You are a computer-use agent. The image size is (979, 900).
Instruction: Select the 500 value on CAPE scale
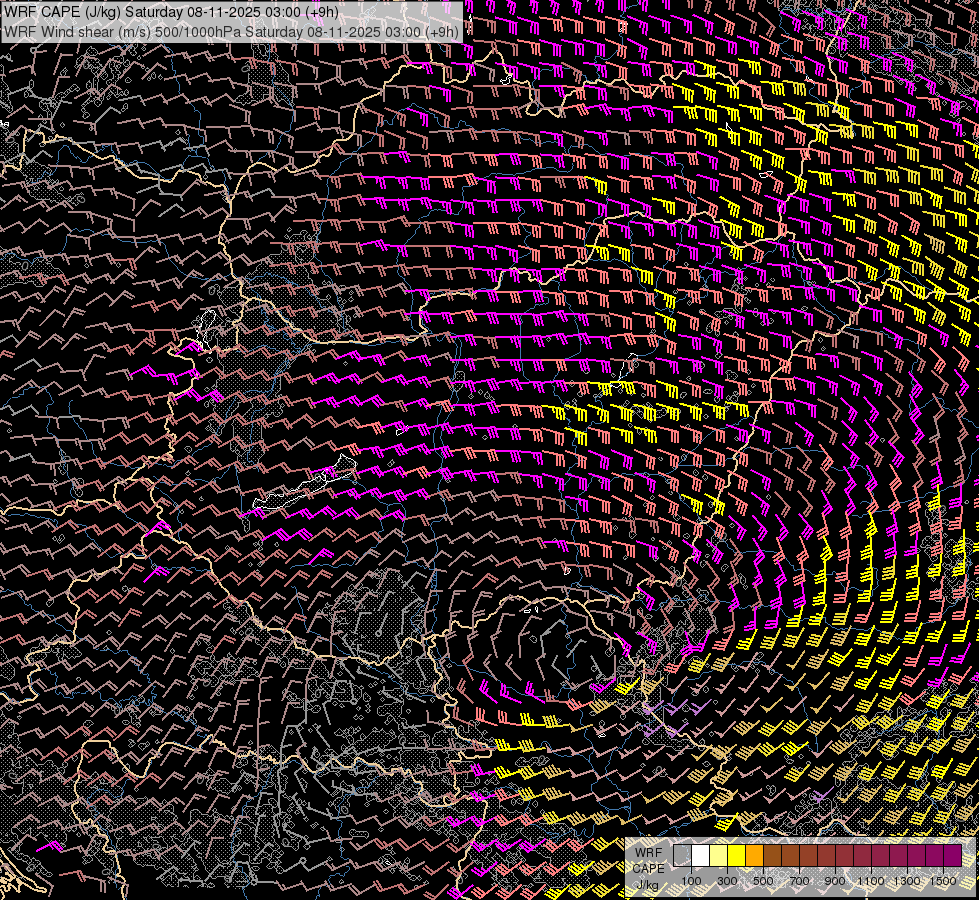tap(764, 881)
